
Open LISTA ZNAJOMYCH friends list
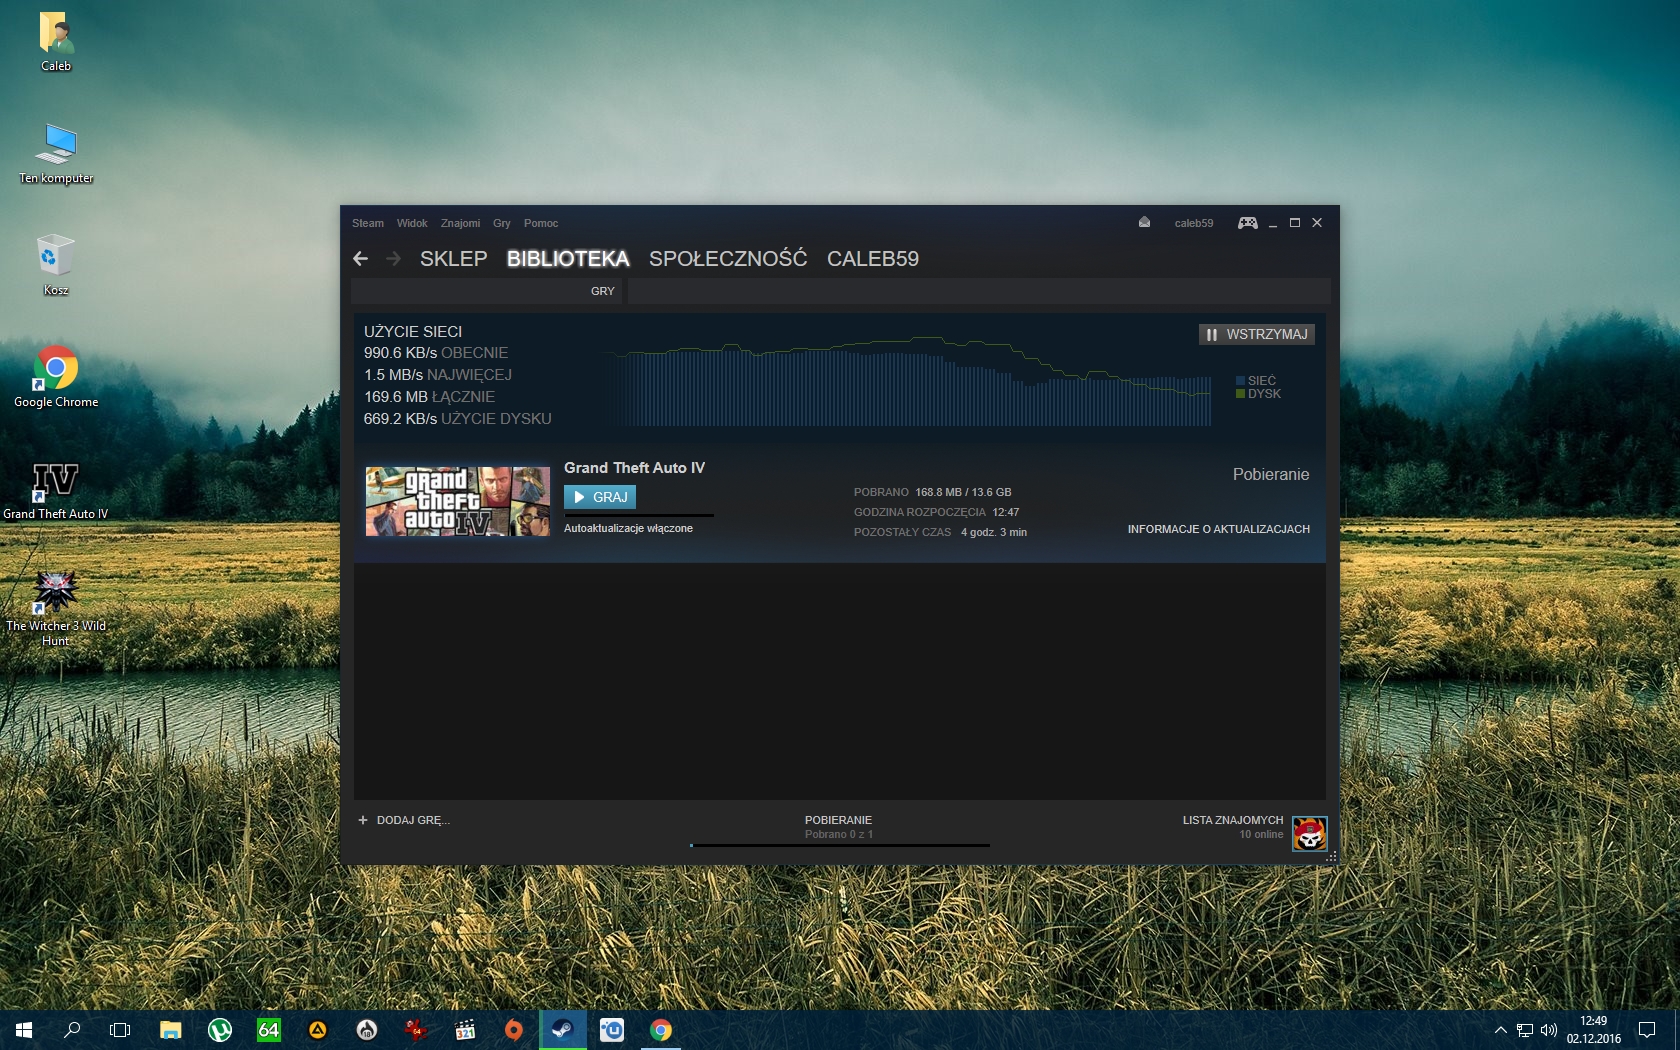[1233, 820]
